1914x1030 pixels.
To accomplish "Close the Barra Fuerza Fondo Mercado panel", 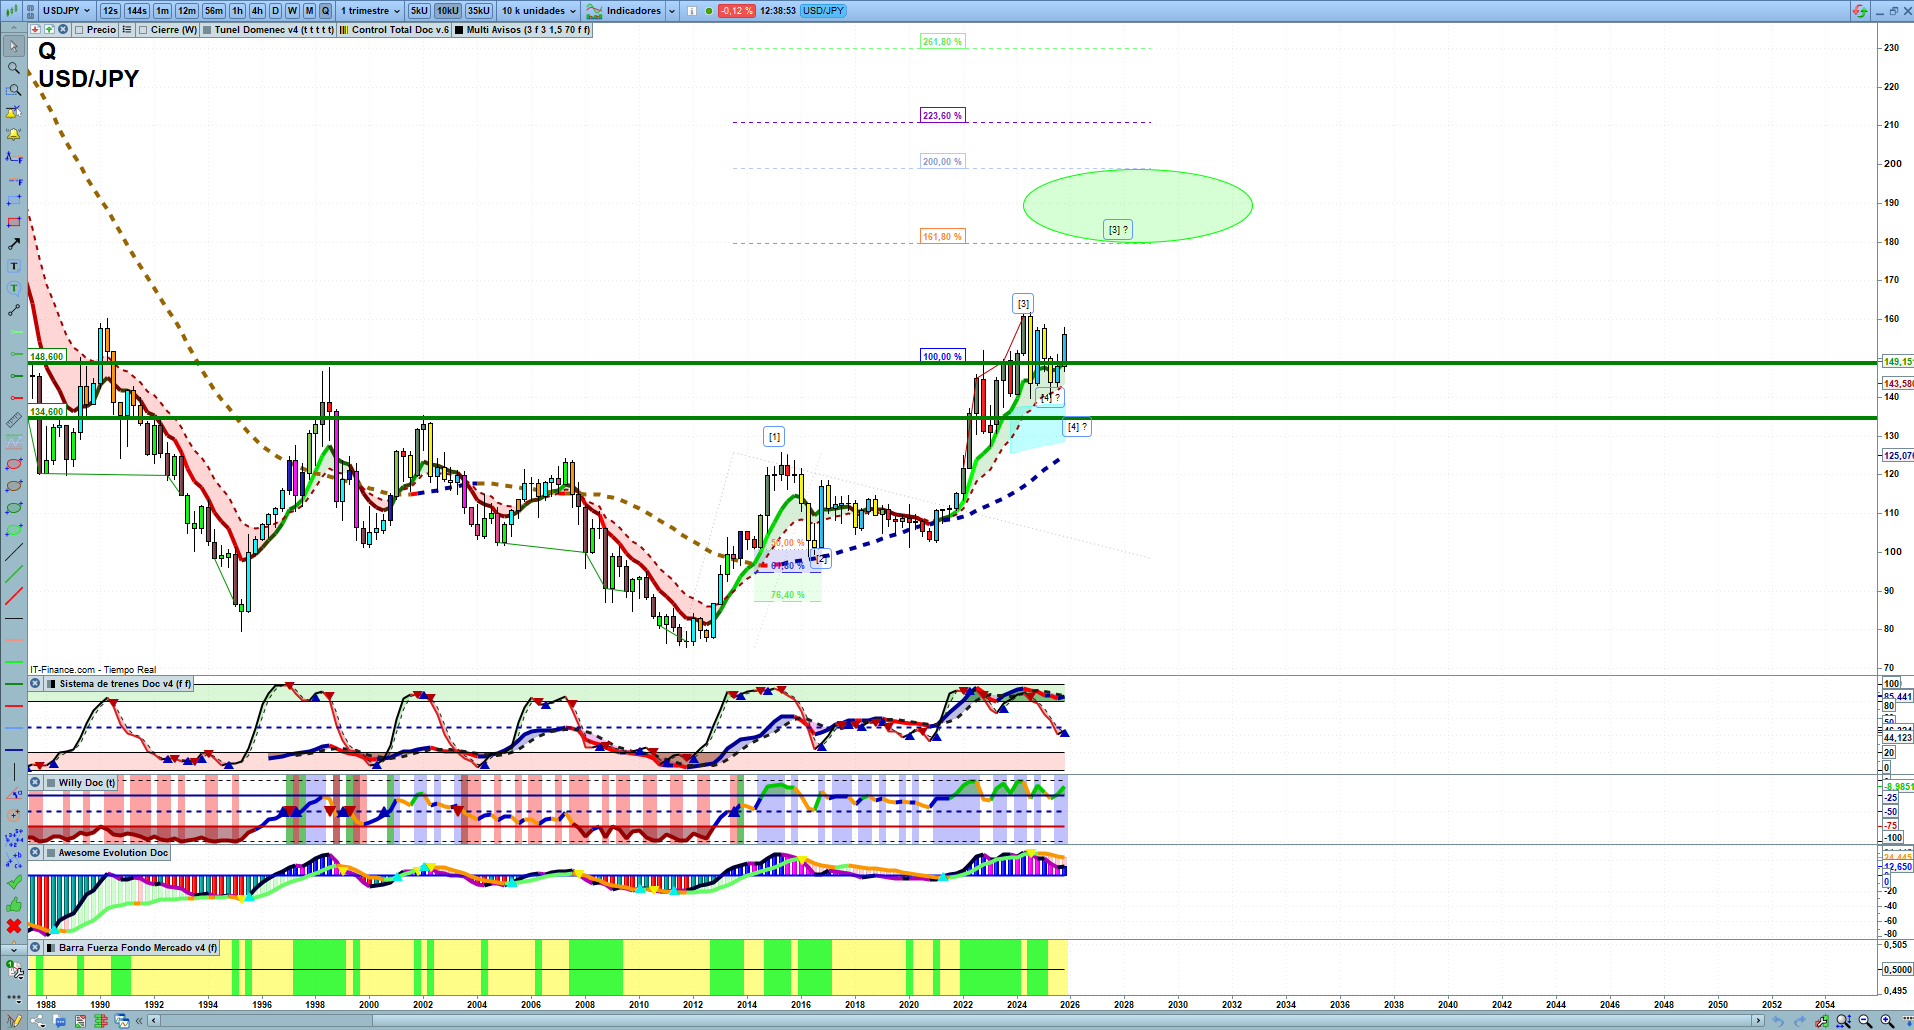I will coord(35,948).
